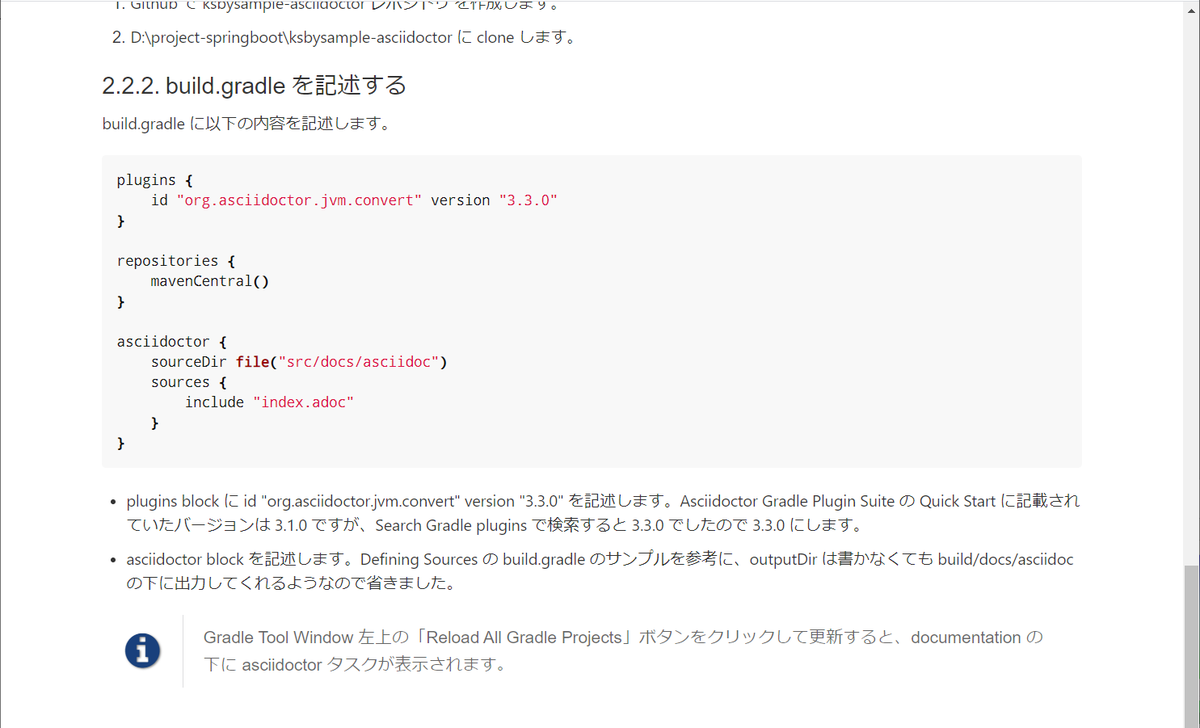Select the string src/docs/asciidoc in code
The width and height of the screenshot is (1200, 728).
pos(358,361)
